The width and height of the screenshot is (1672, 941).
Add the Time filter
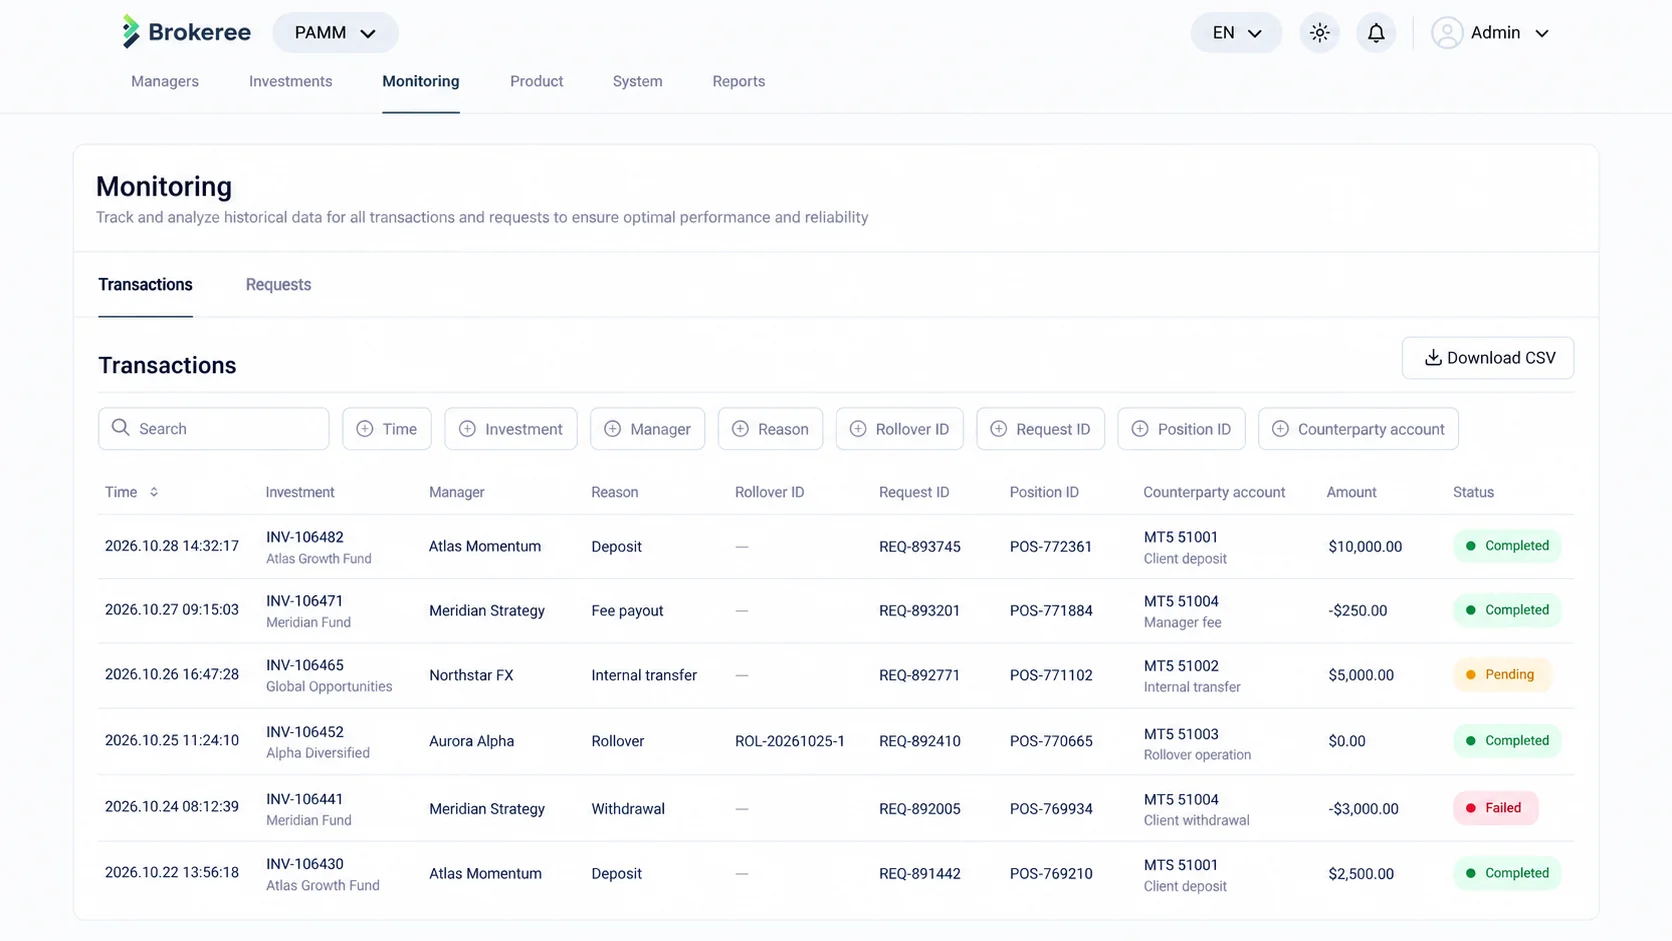[387, 429]
